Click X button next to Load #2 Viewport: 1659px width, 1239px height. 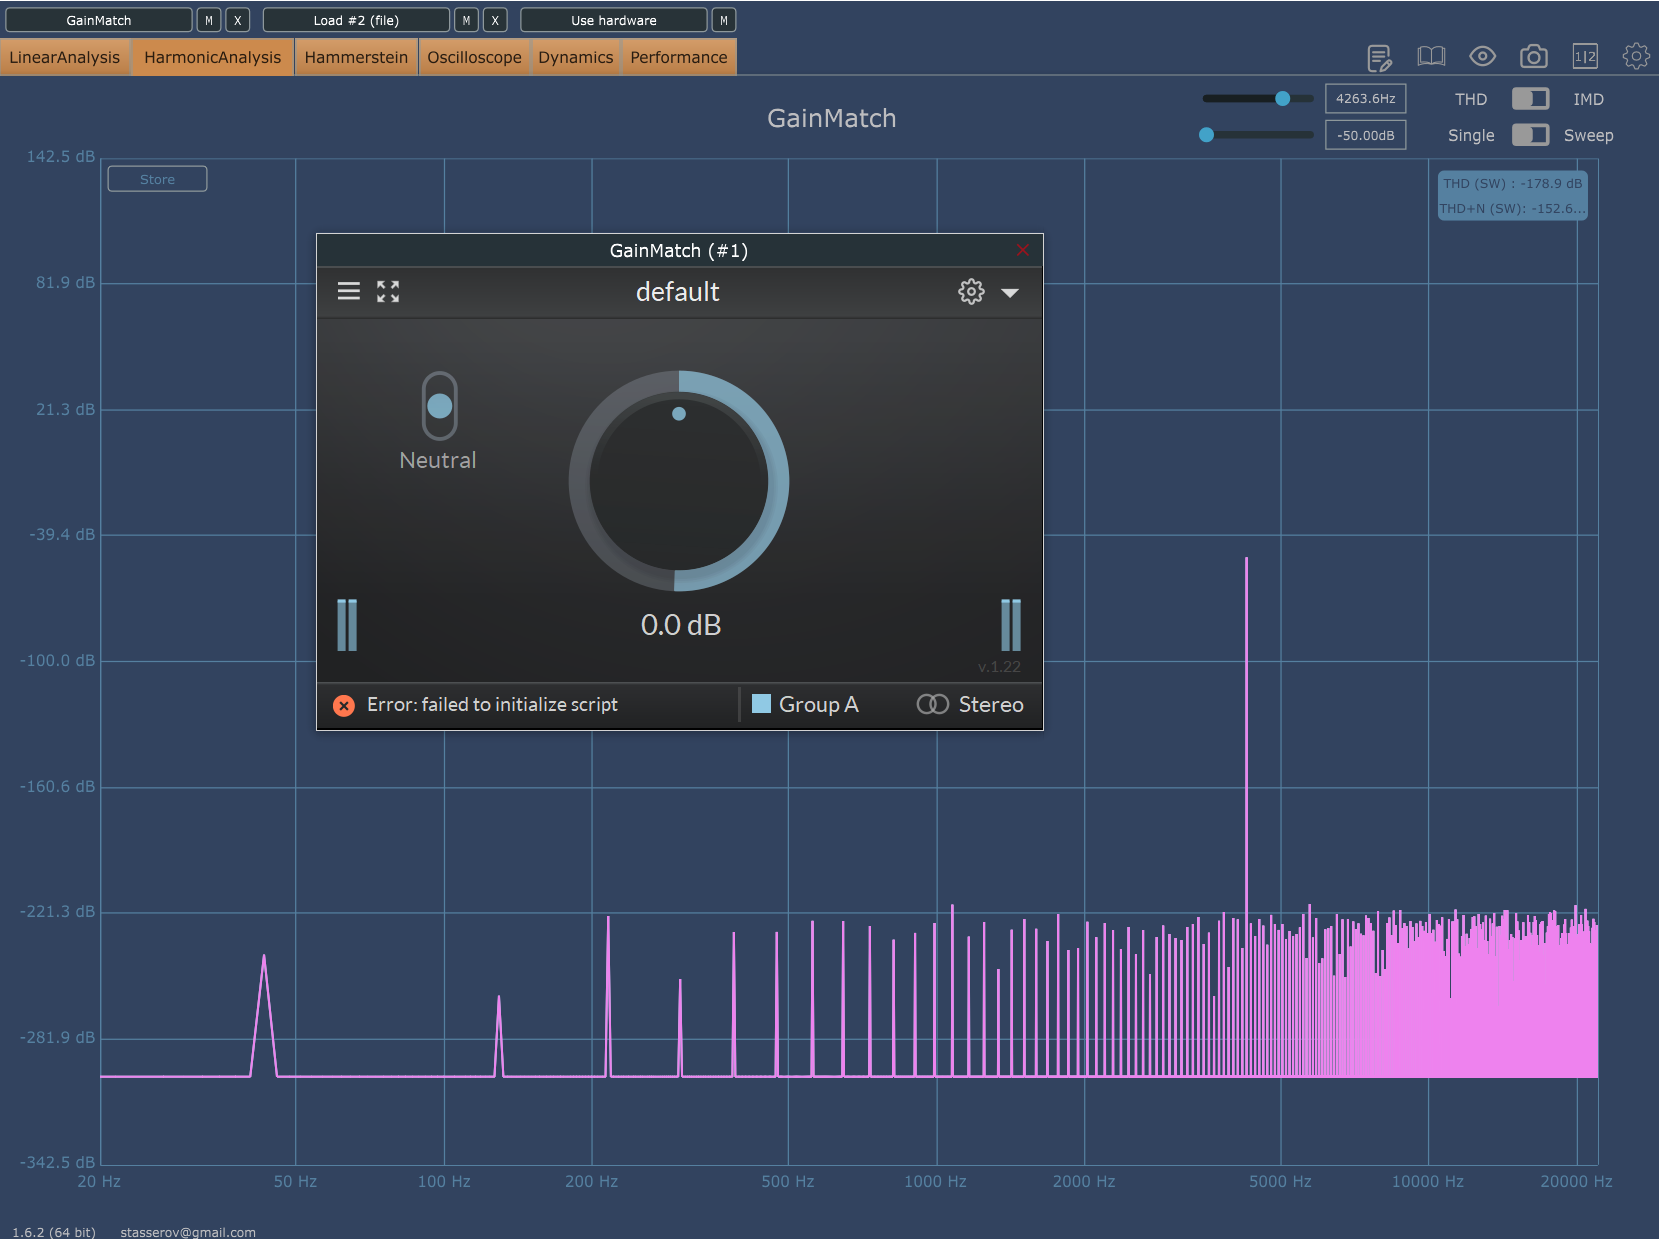point(495,20)
